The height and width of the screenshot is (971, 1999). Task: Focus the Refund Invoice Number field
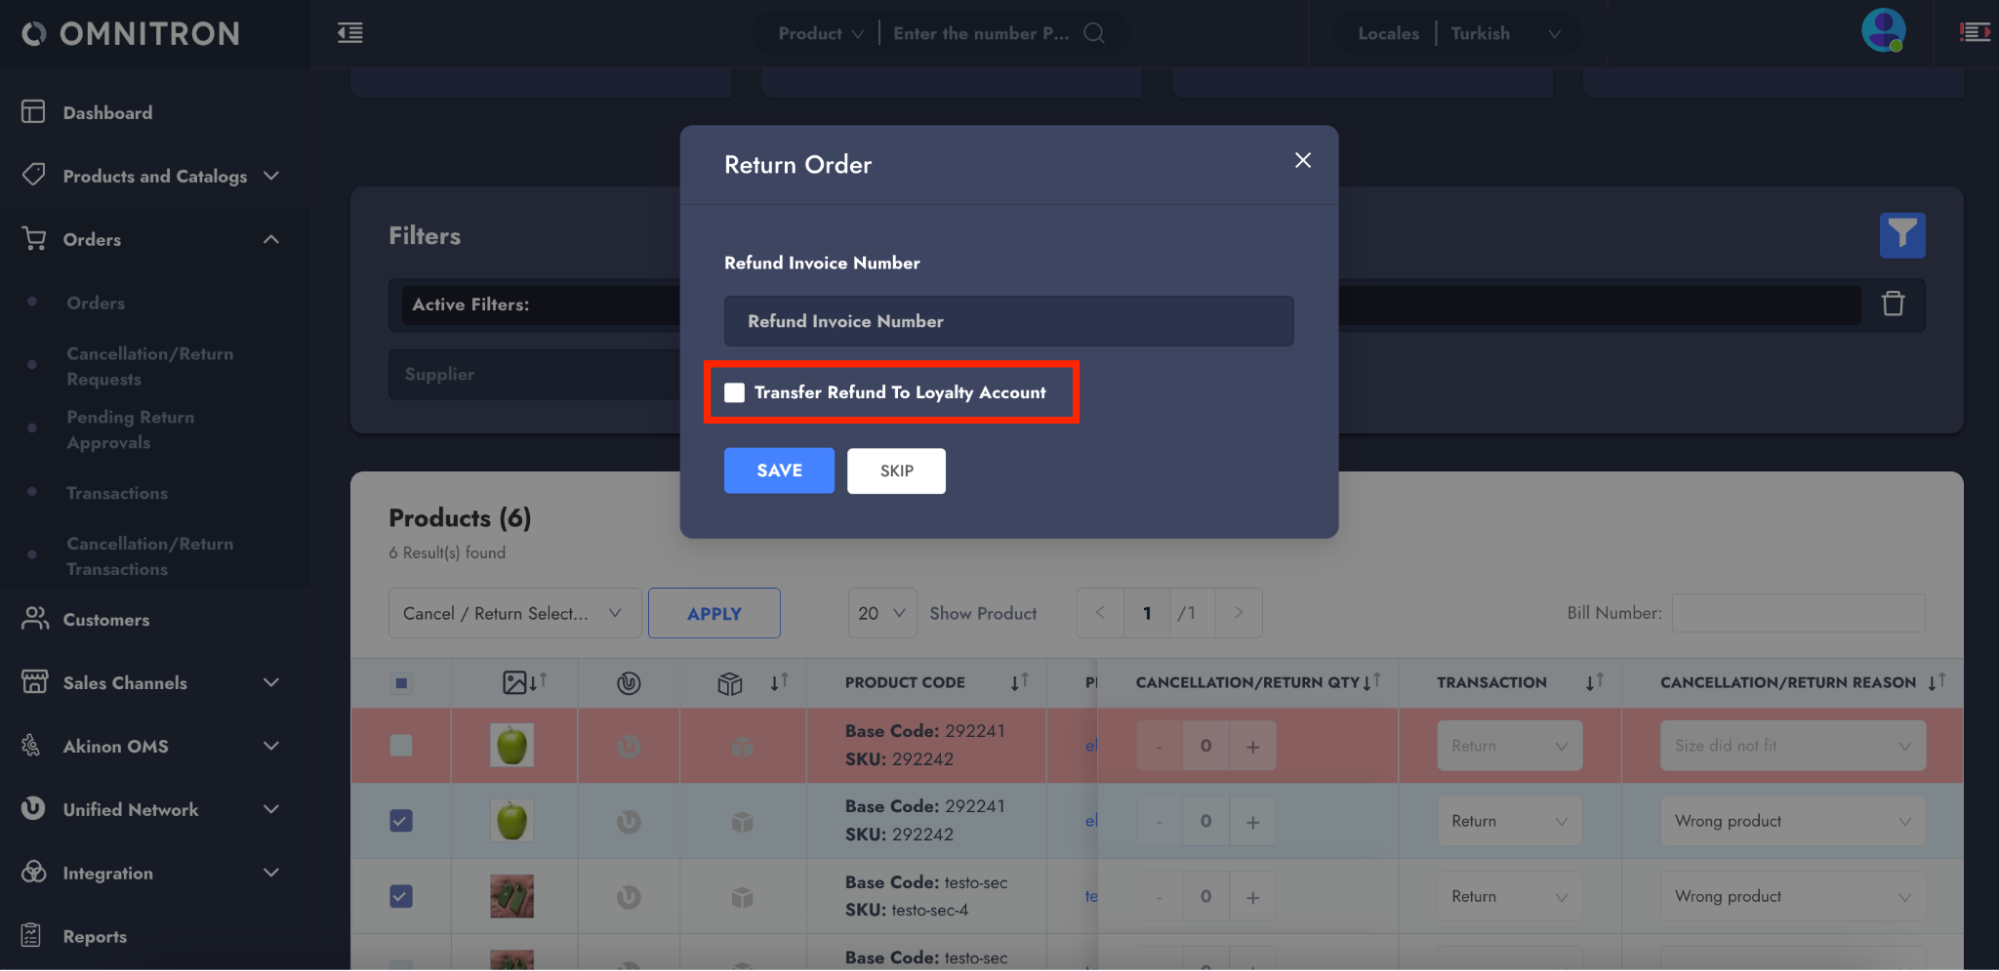point(1008,321)
